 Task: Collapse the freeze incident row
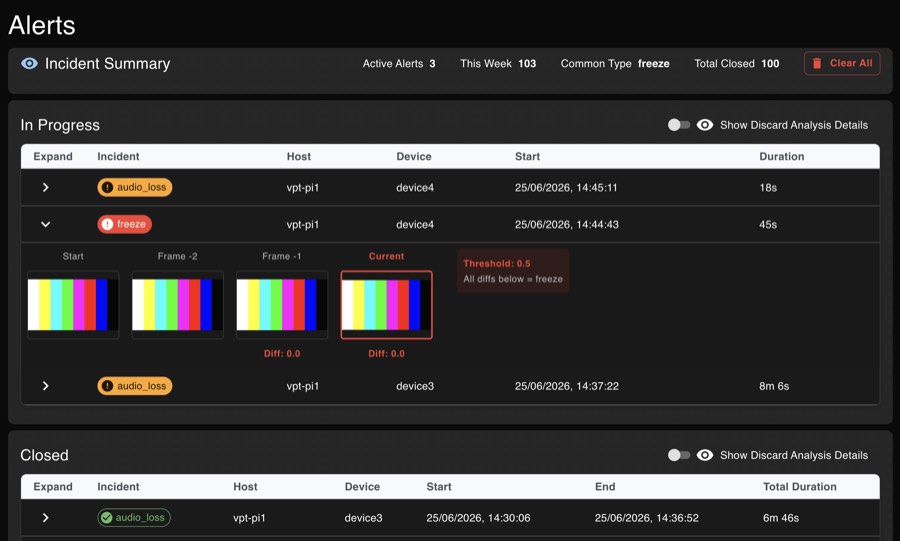tap(45, 224)
